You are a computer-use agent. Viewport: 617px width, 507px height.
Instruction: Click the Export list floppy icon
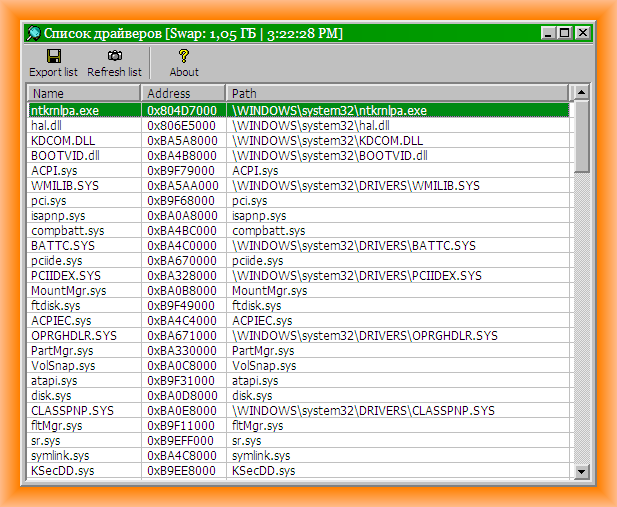tap(54, 56)
